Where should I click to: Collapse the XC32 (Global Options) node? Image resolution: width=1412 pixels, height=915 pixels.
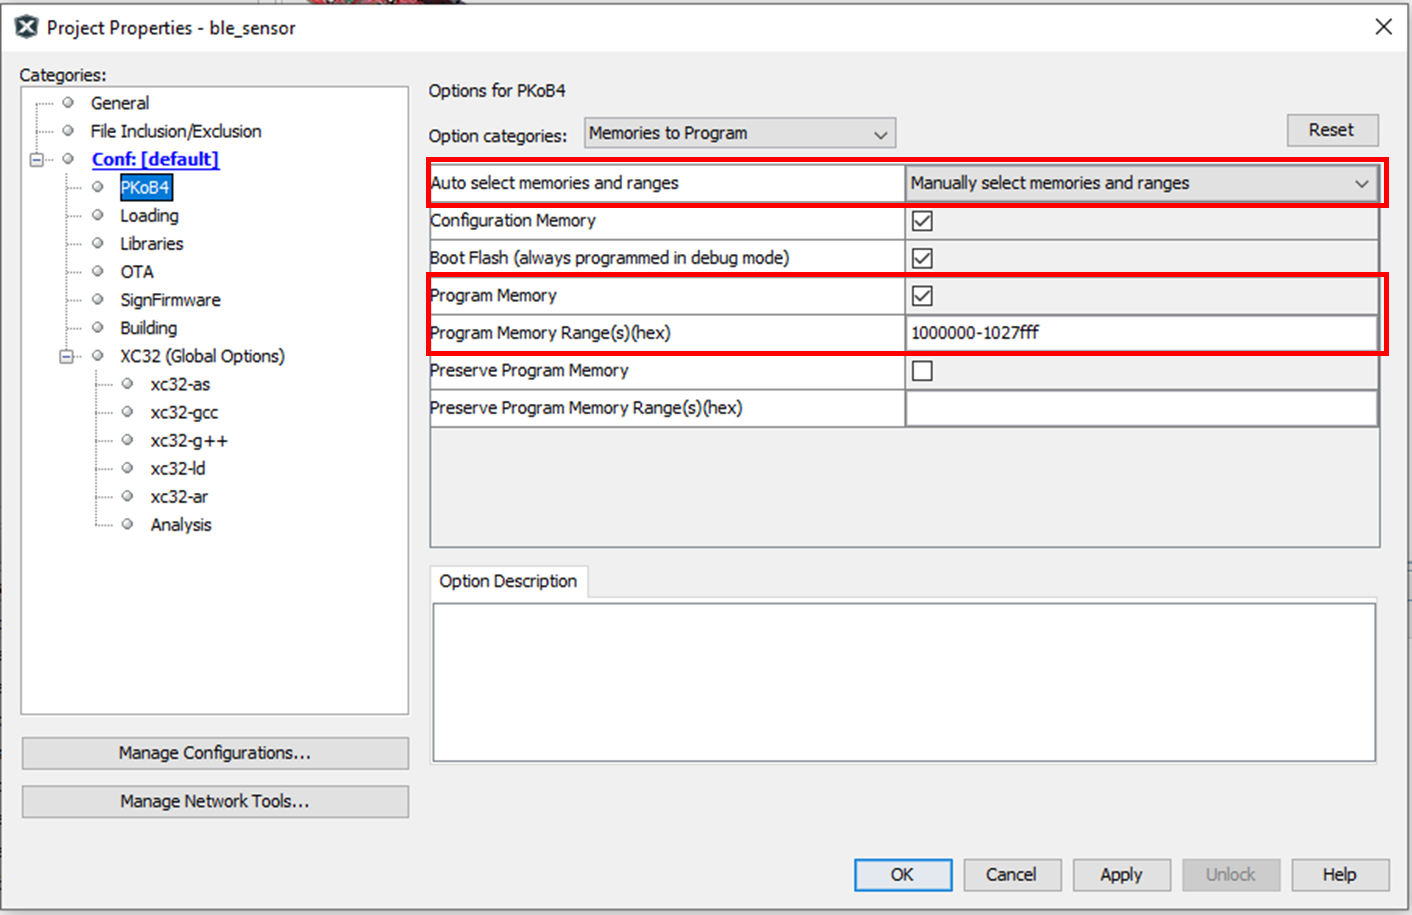(67, 356)
